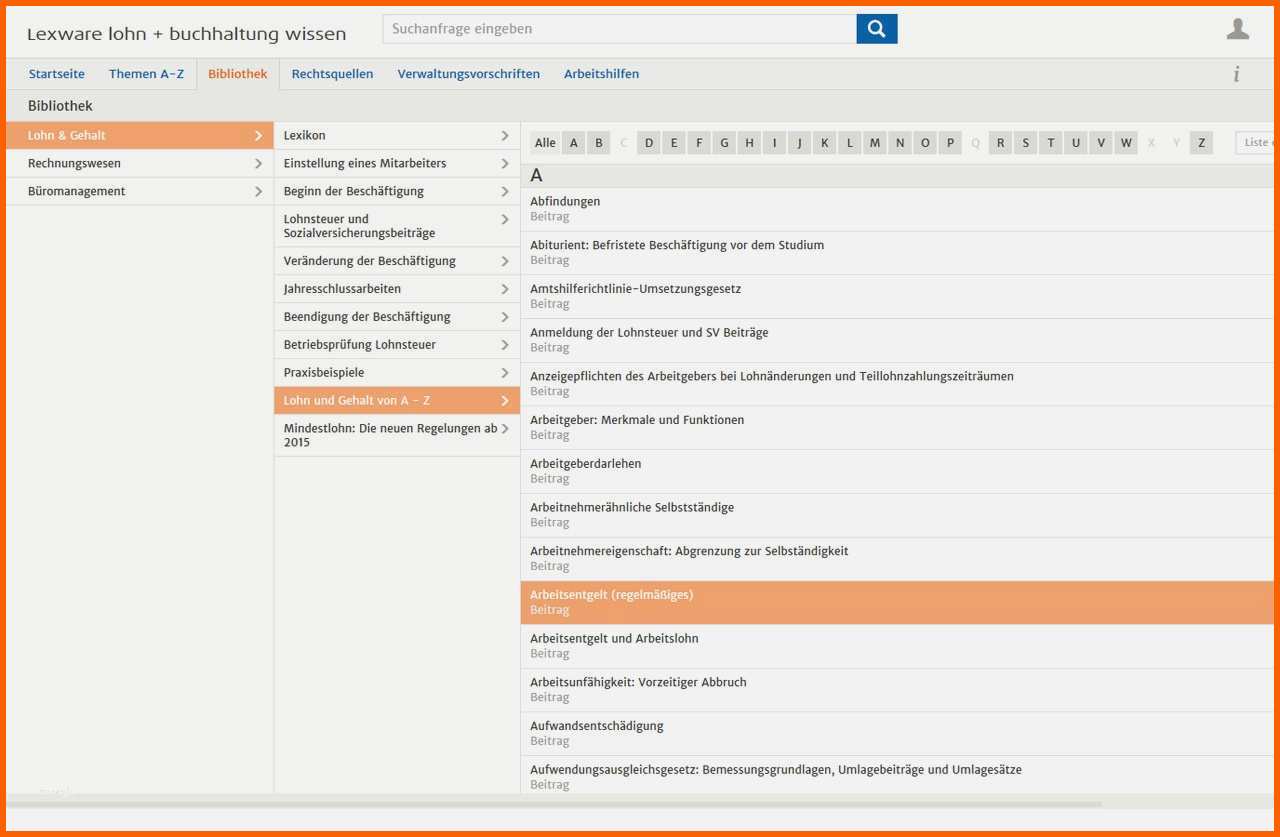
Task: Open Arbeitgeberdarlehen article
Action: point(897,471)
